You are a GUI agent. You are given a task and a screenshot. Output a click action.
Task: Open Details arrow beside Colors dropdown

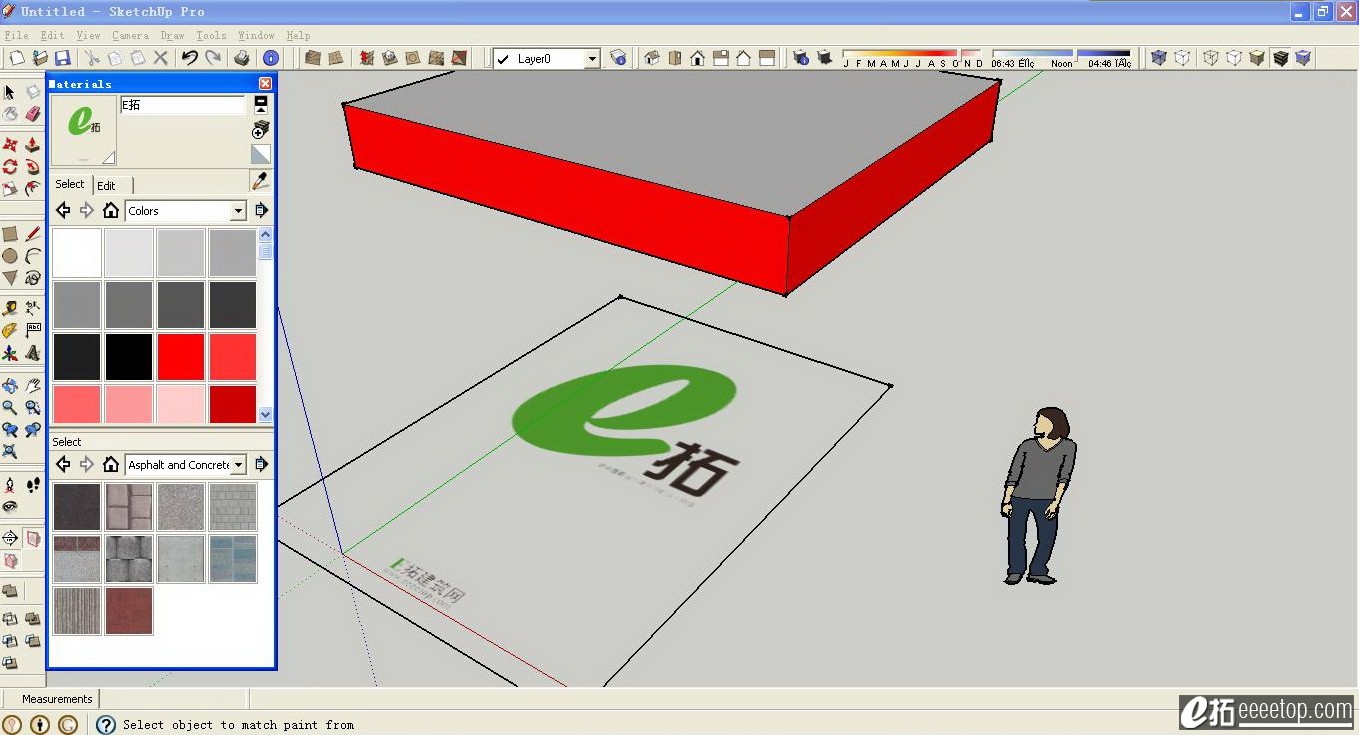261,211
